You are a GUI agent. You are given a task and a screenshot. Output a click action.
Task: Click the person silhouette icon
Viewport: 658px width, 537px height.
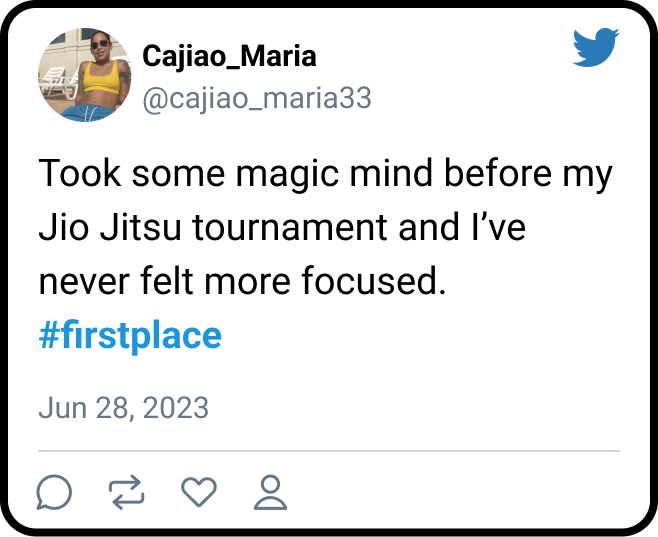coord(271,491)
